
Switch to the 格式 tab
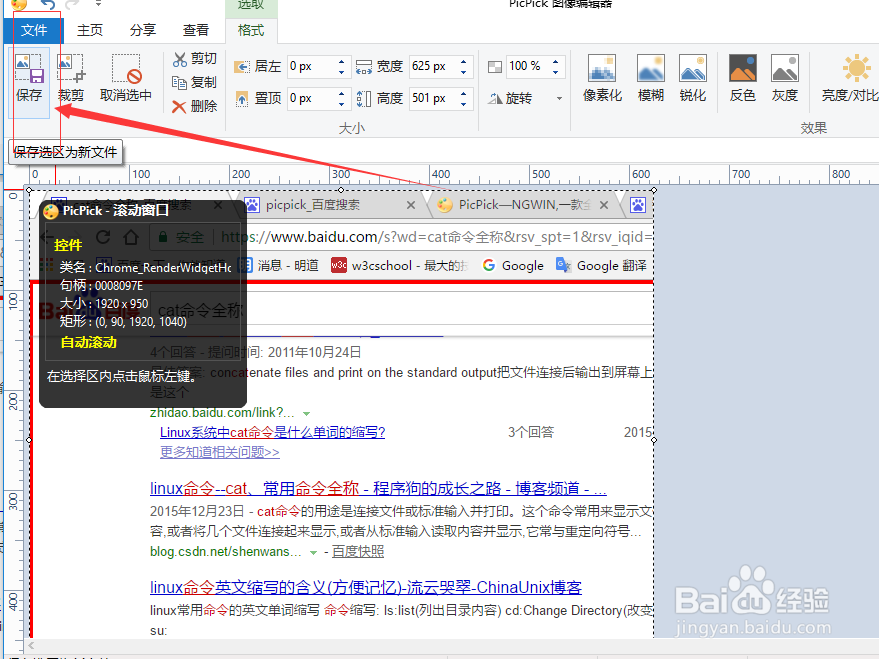point(251,30)
